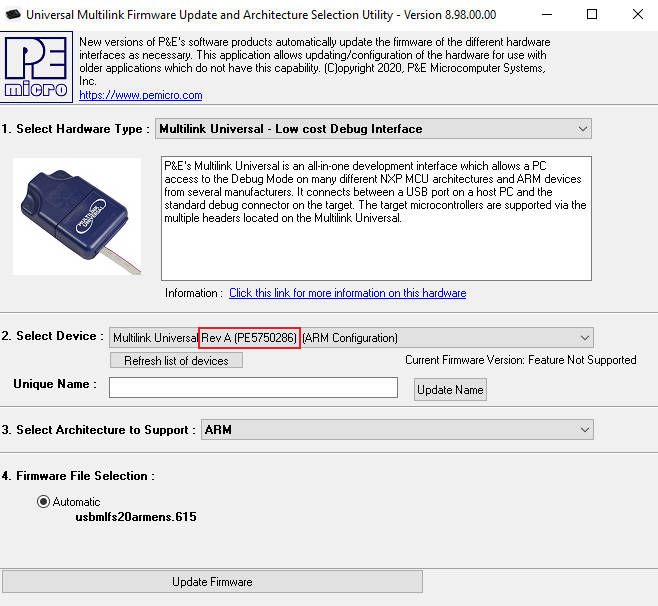Expand the Select Hardware Type dropdown
658x606 pixels.
point(583,129)
